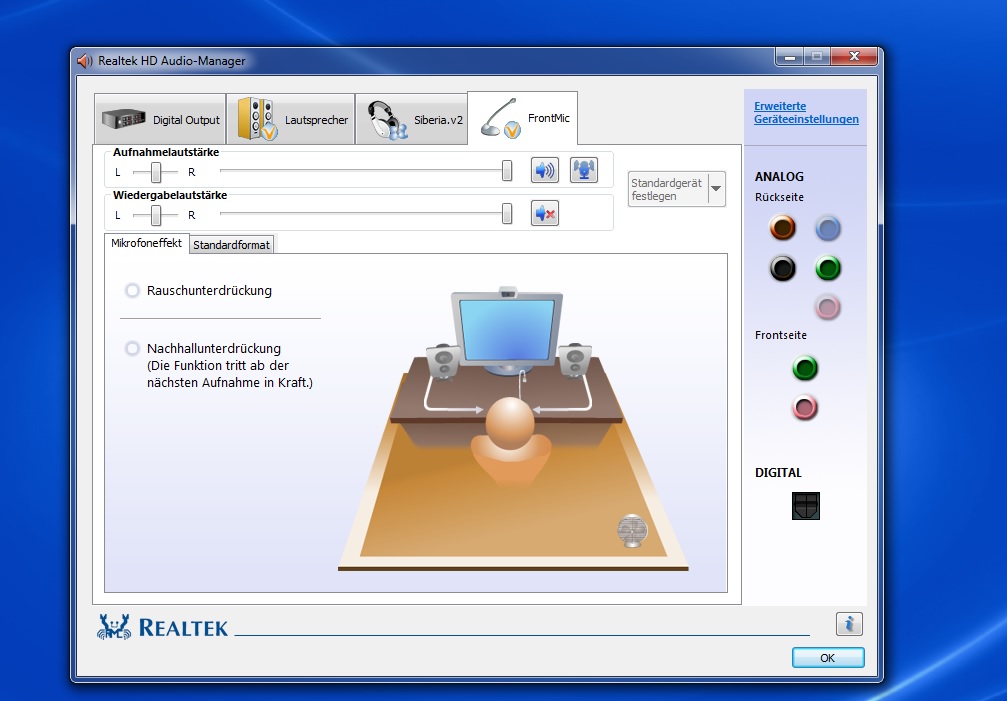Close the Realtek HD Audio-Manager window
The width and height of the screenshot is (1007, 701).
(854, 57)
